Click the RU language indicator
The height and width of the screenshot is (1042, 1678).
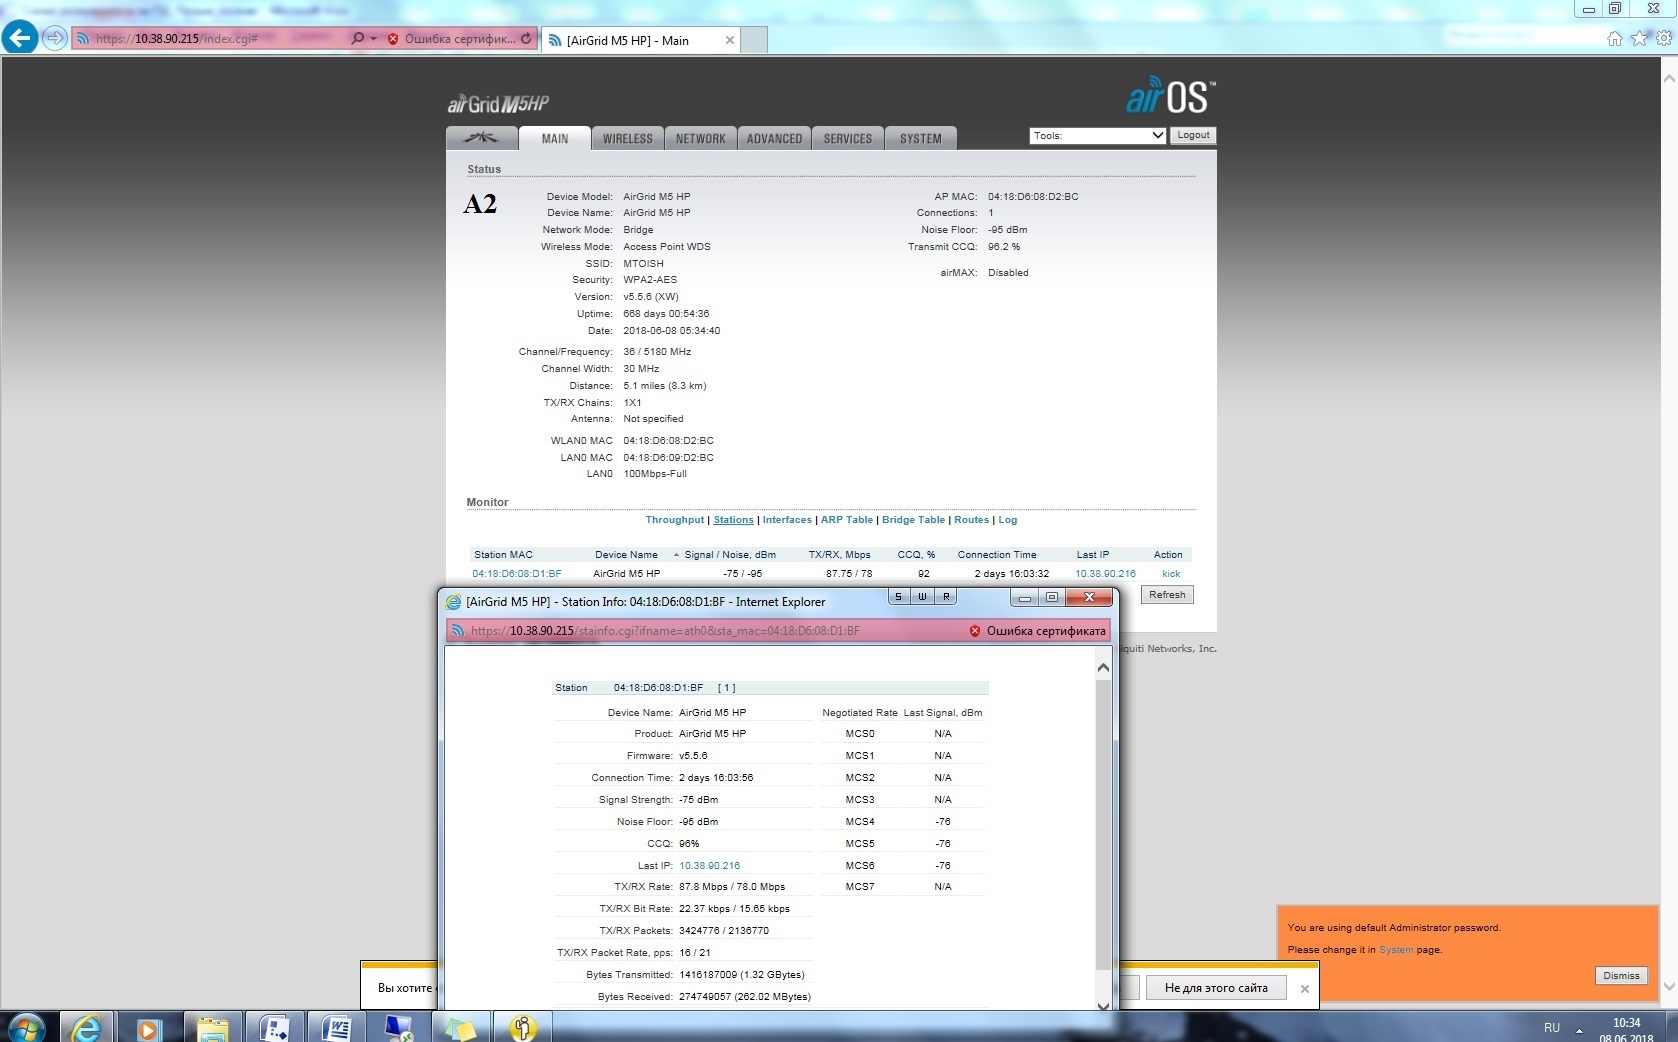[1552, 1028]
